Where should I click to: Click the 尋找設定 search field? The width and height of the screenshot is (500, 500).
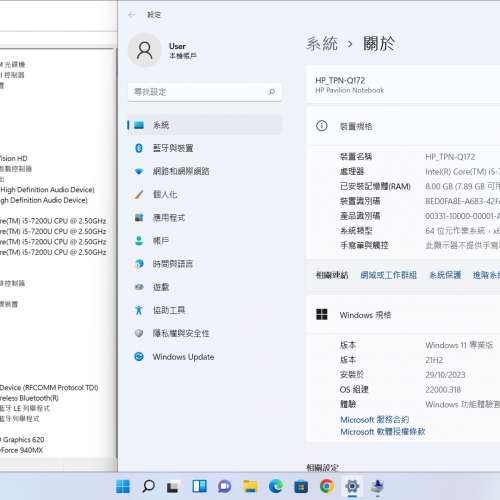pyautogui.click(x=205, y=92)
